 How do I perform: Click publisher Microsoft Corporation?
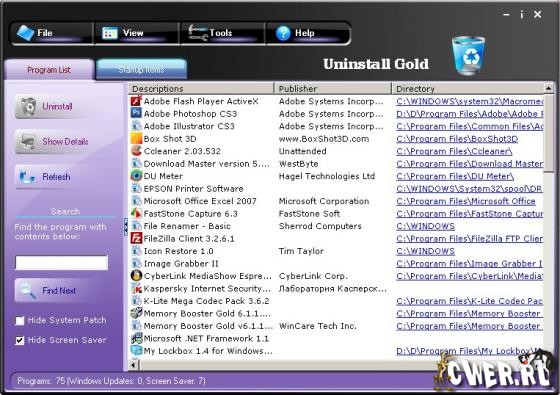click(x=324, y=201)
